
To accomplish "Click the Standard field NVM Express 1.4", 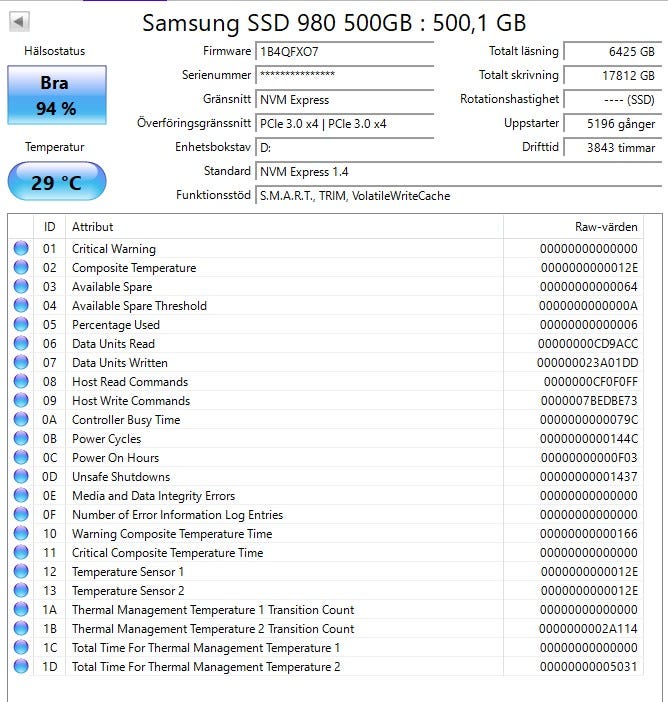I will coord(458,171).
